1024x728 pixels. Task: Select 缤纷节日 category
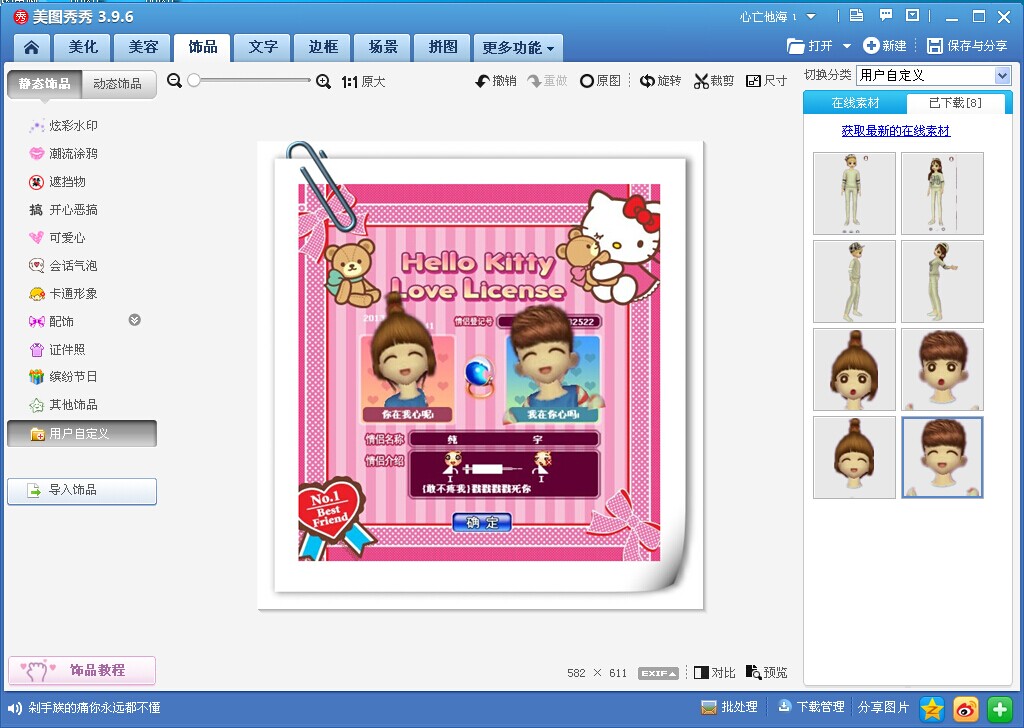click(x=64, y=377)
